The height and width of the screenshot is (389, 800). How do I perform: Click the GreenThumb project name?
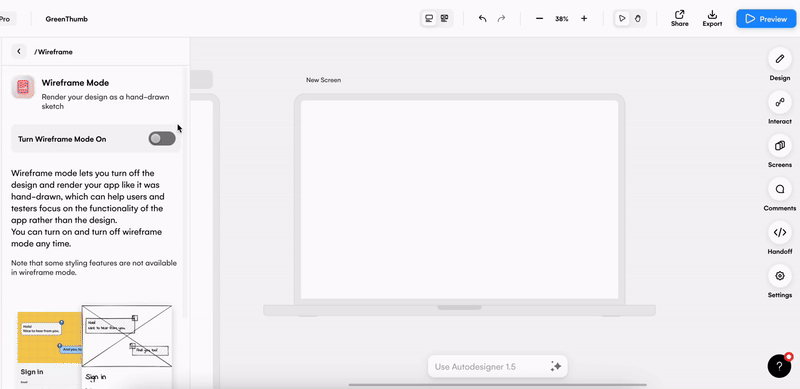[66, 19]
